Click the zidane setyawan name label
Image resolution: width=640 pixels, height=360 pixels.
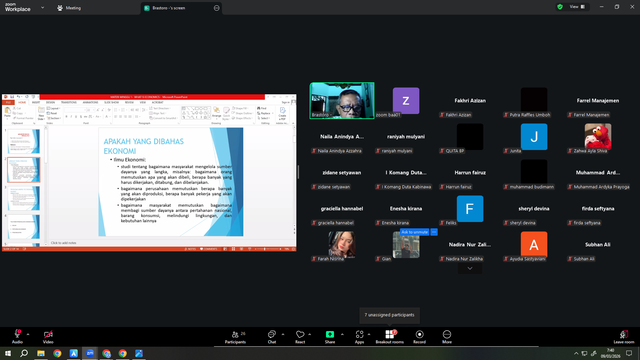pos(331,187)
